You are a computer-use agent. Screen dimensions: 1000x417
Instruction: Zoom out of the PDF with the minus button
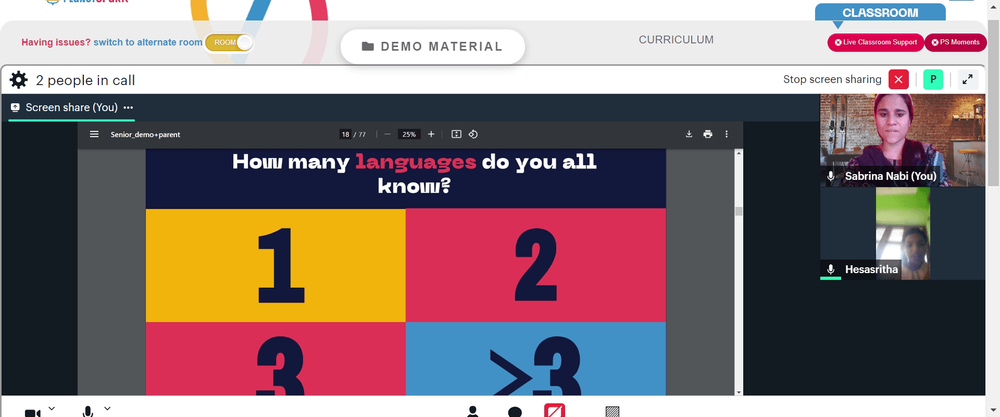pos(387,134)
